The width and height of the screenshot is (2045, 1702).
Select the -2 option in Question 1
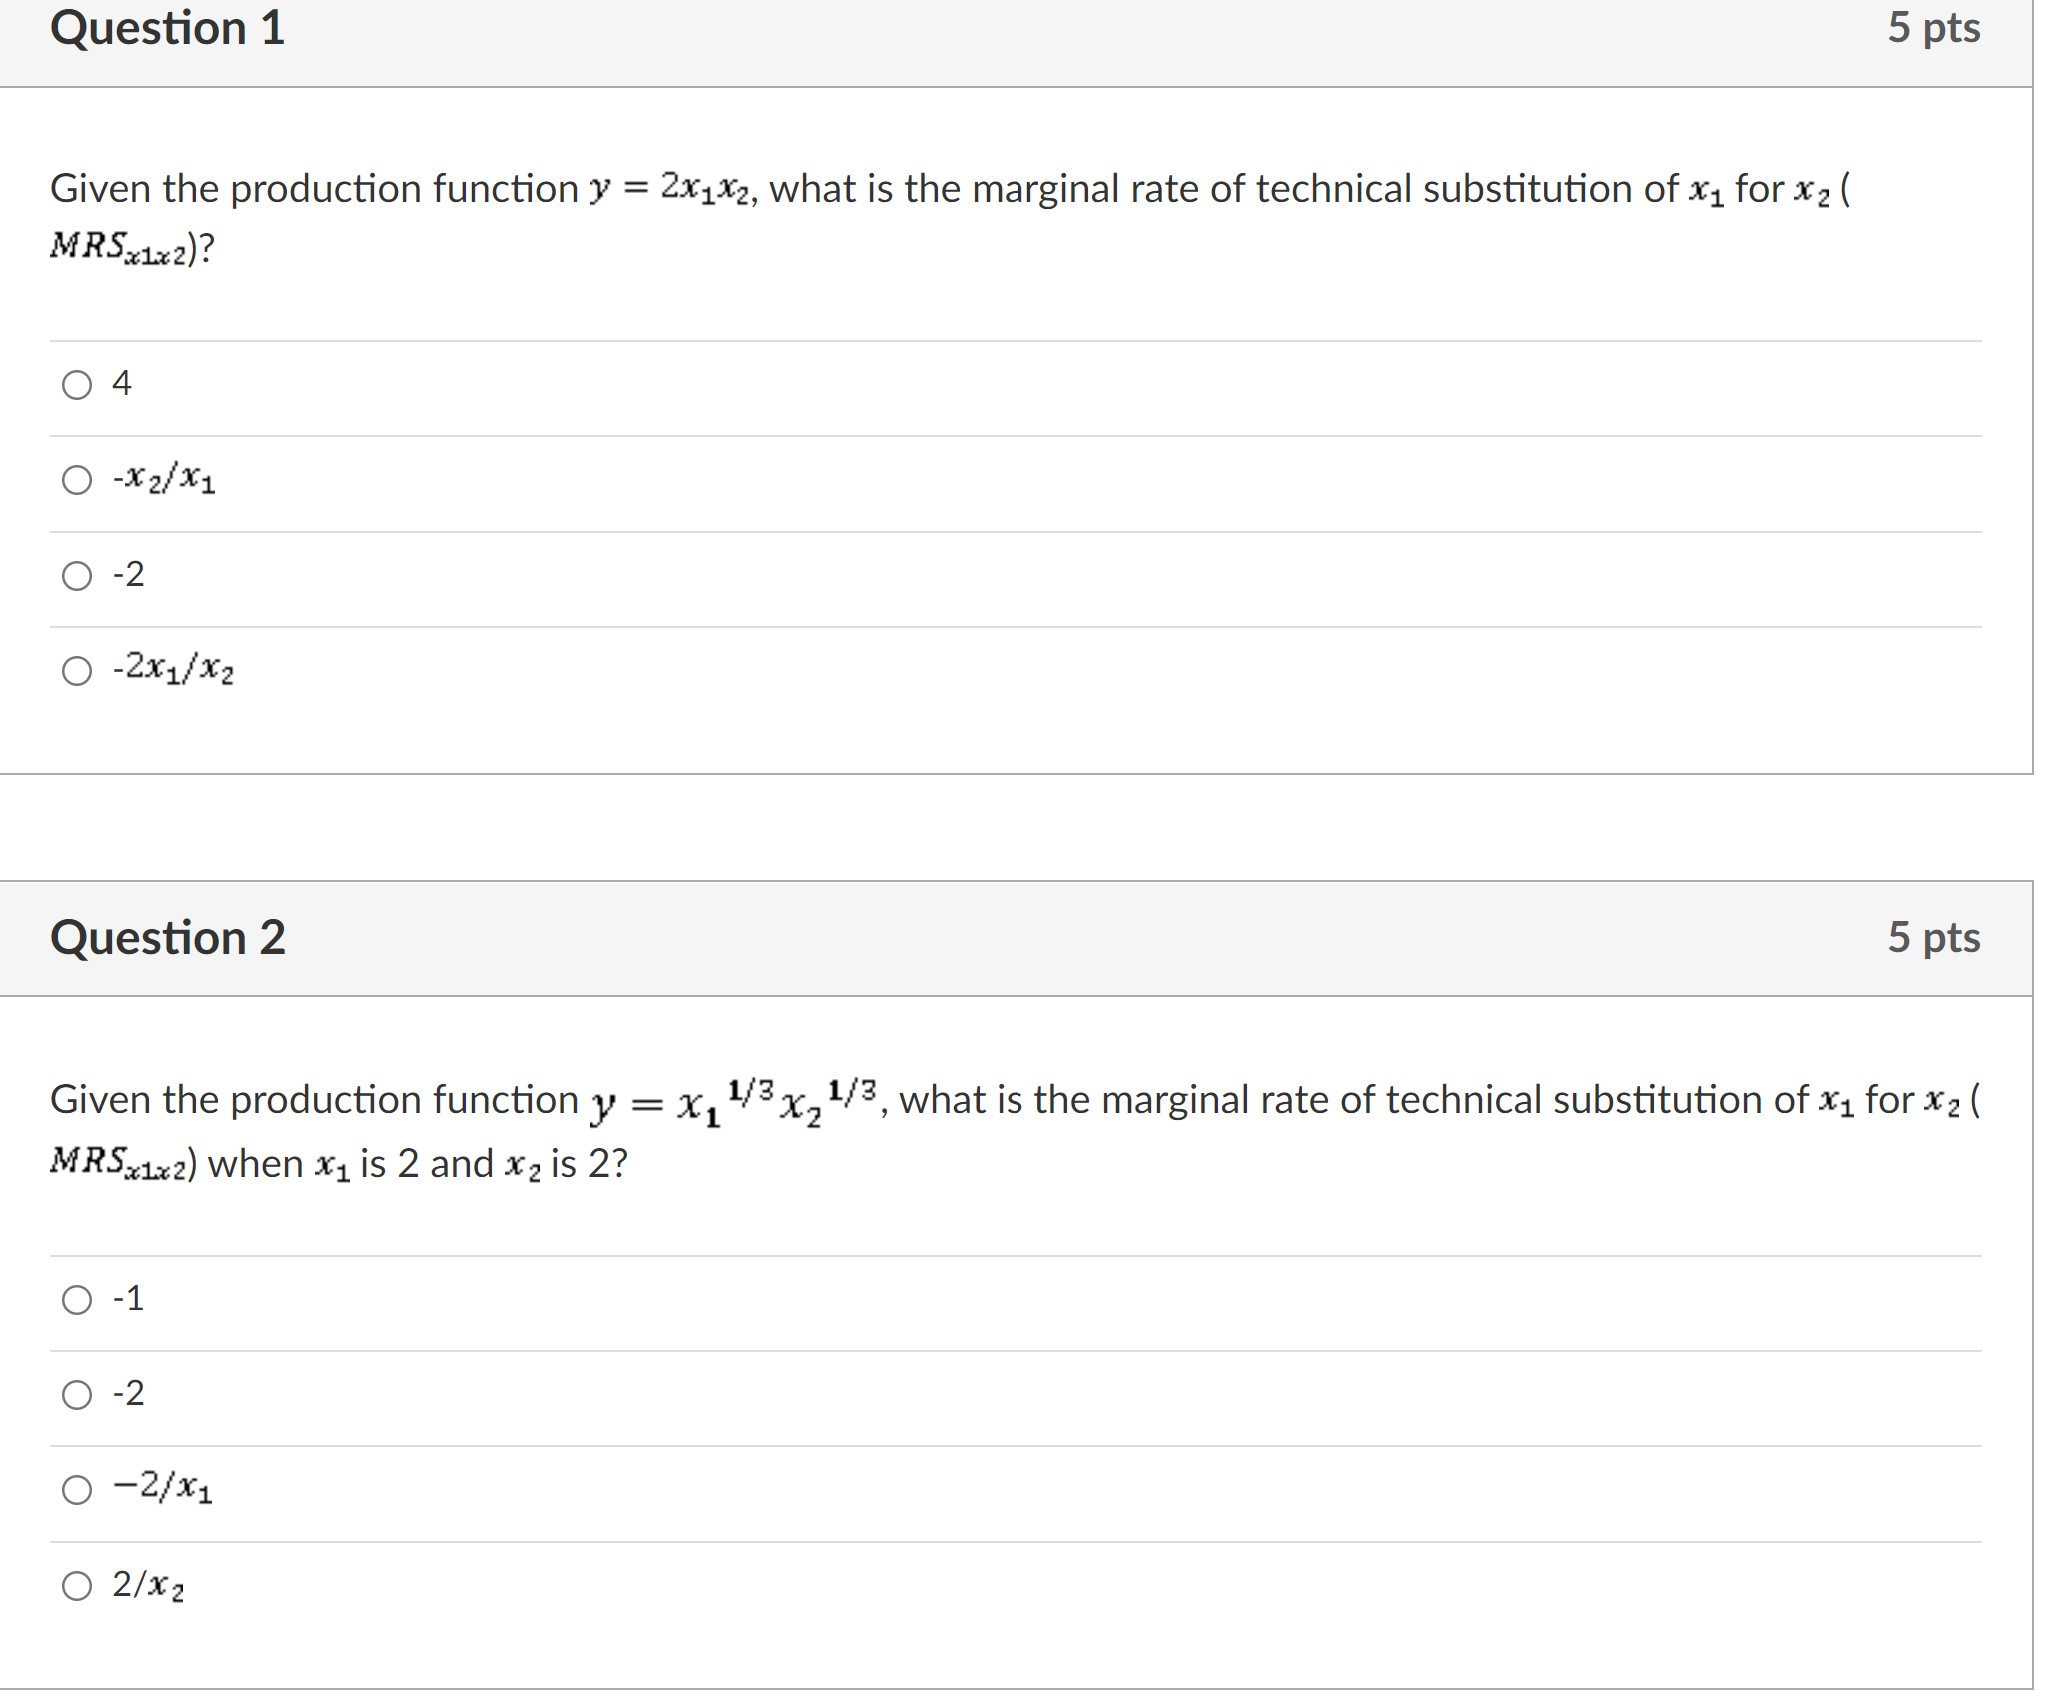76,575
